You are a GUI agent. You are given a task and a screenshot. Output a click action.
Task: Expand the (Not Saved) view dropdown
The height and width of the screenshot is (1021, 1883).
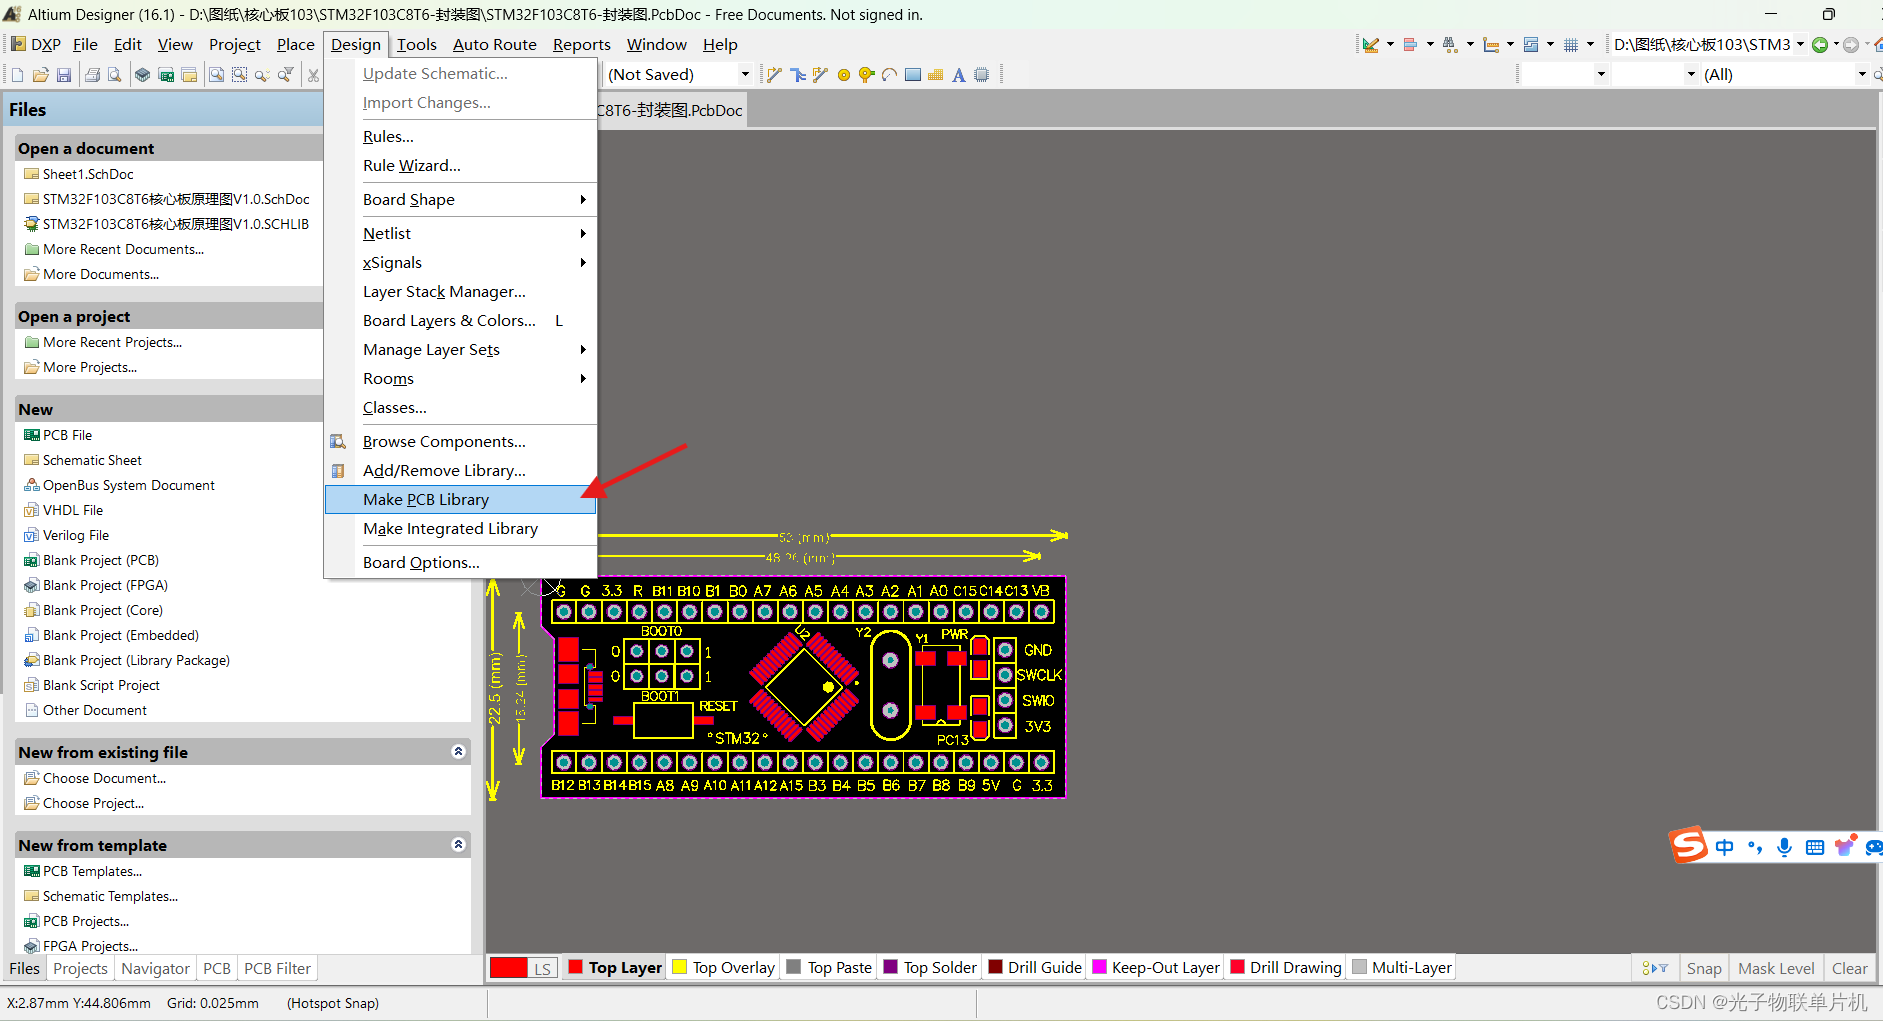pos(745,75)
